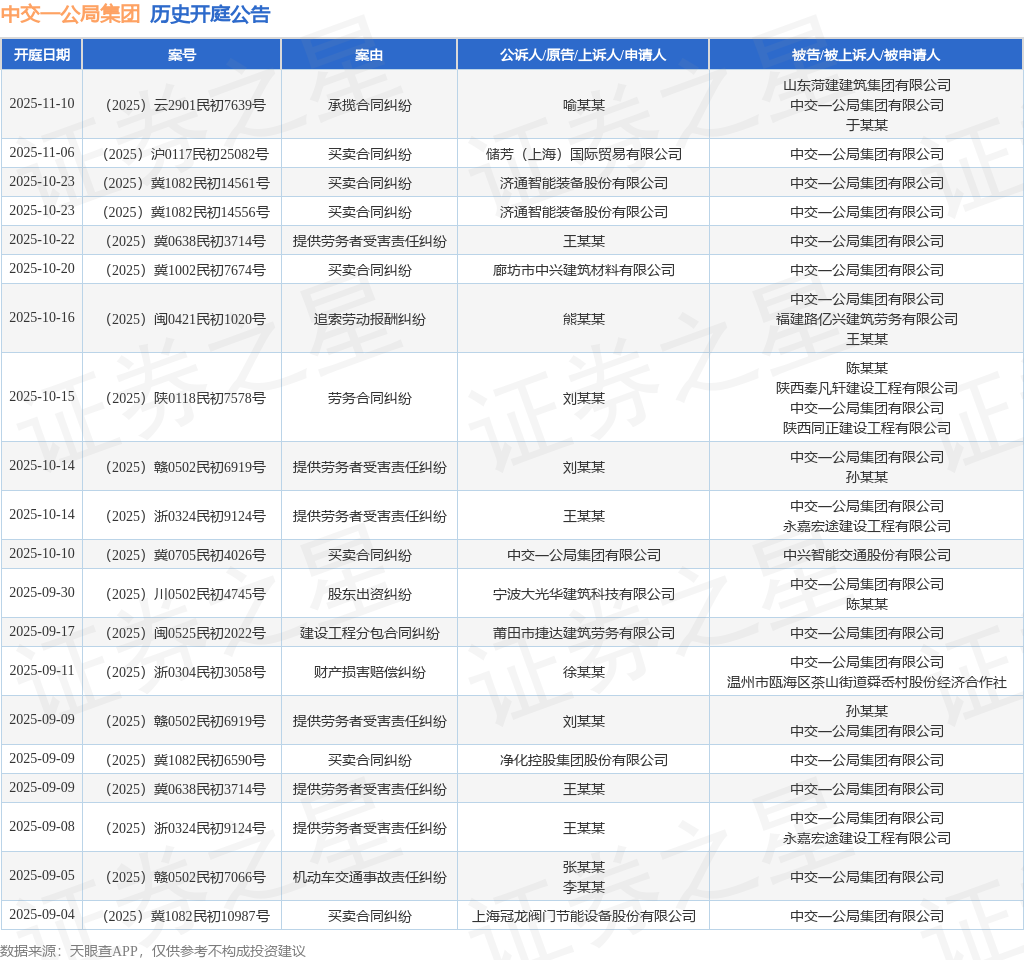The width and height of the screenshot is (1024, 960).
Task: Select the date 2025-09-04
Action: (42, 915)
